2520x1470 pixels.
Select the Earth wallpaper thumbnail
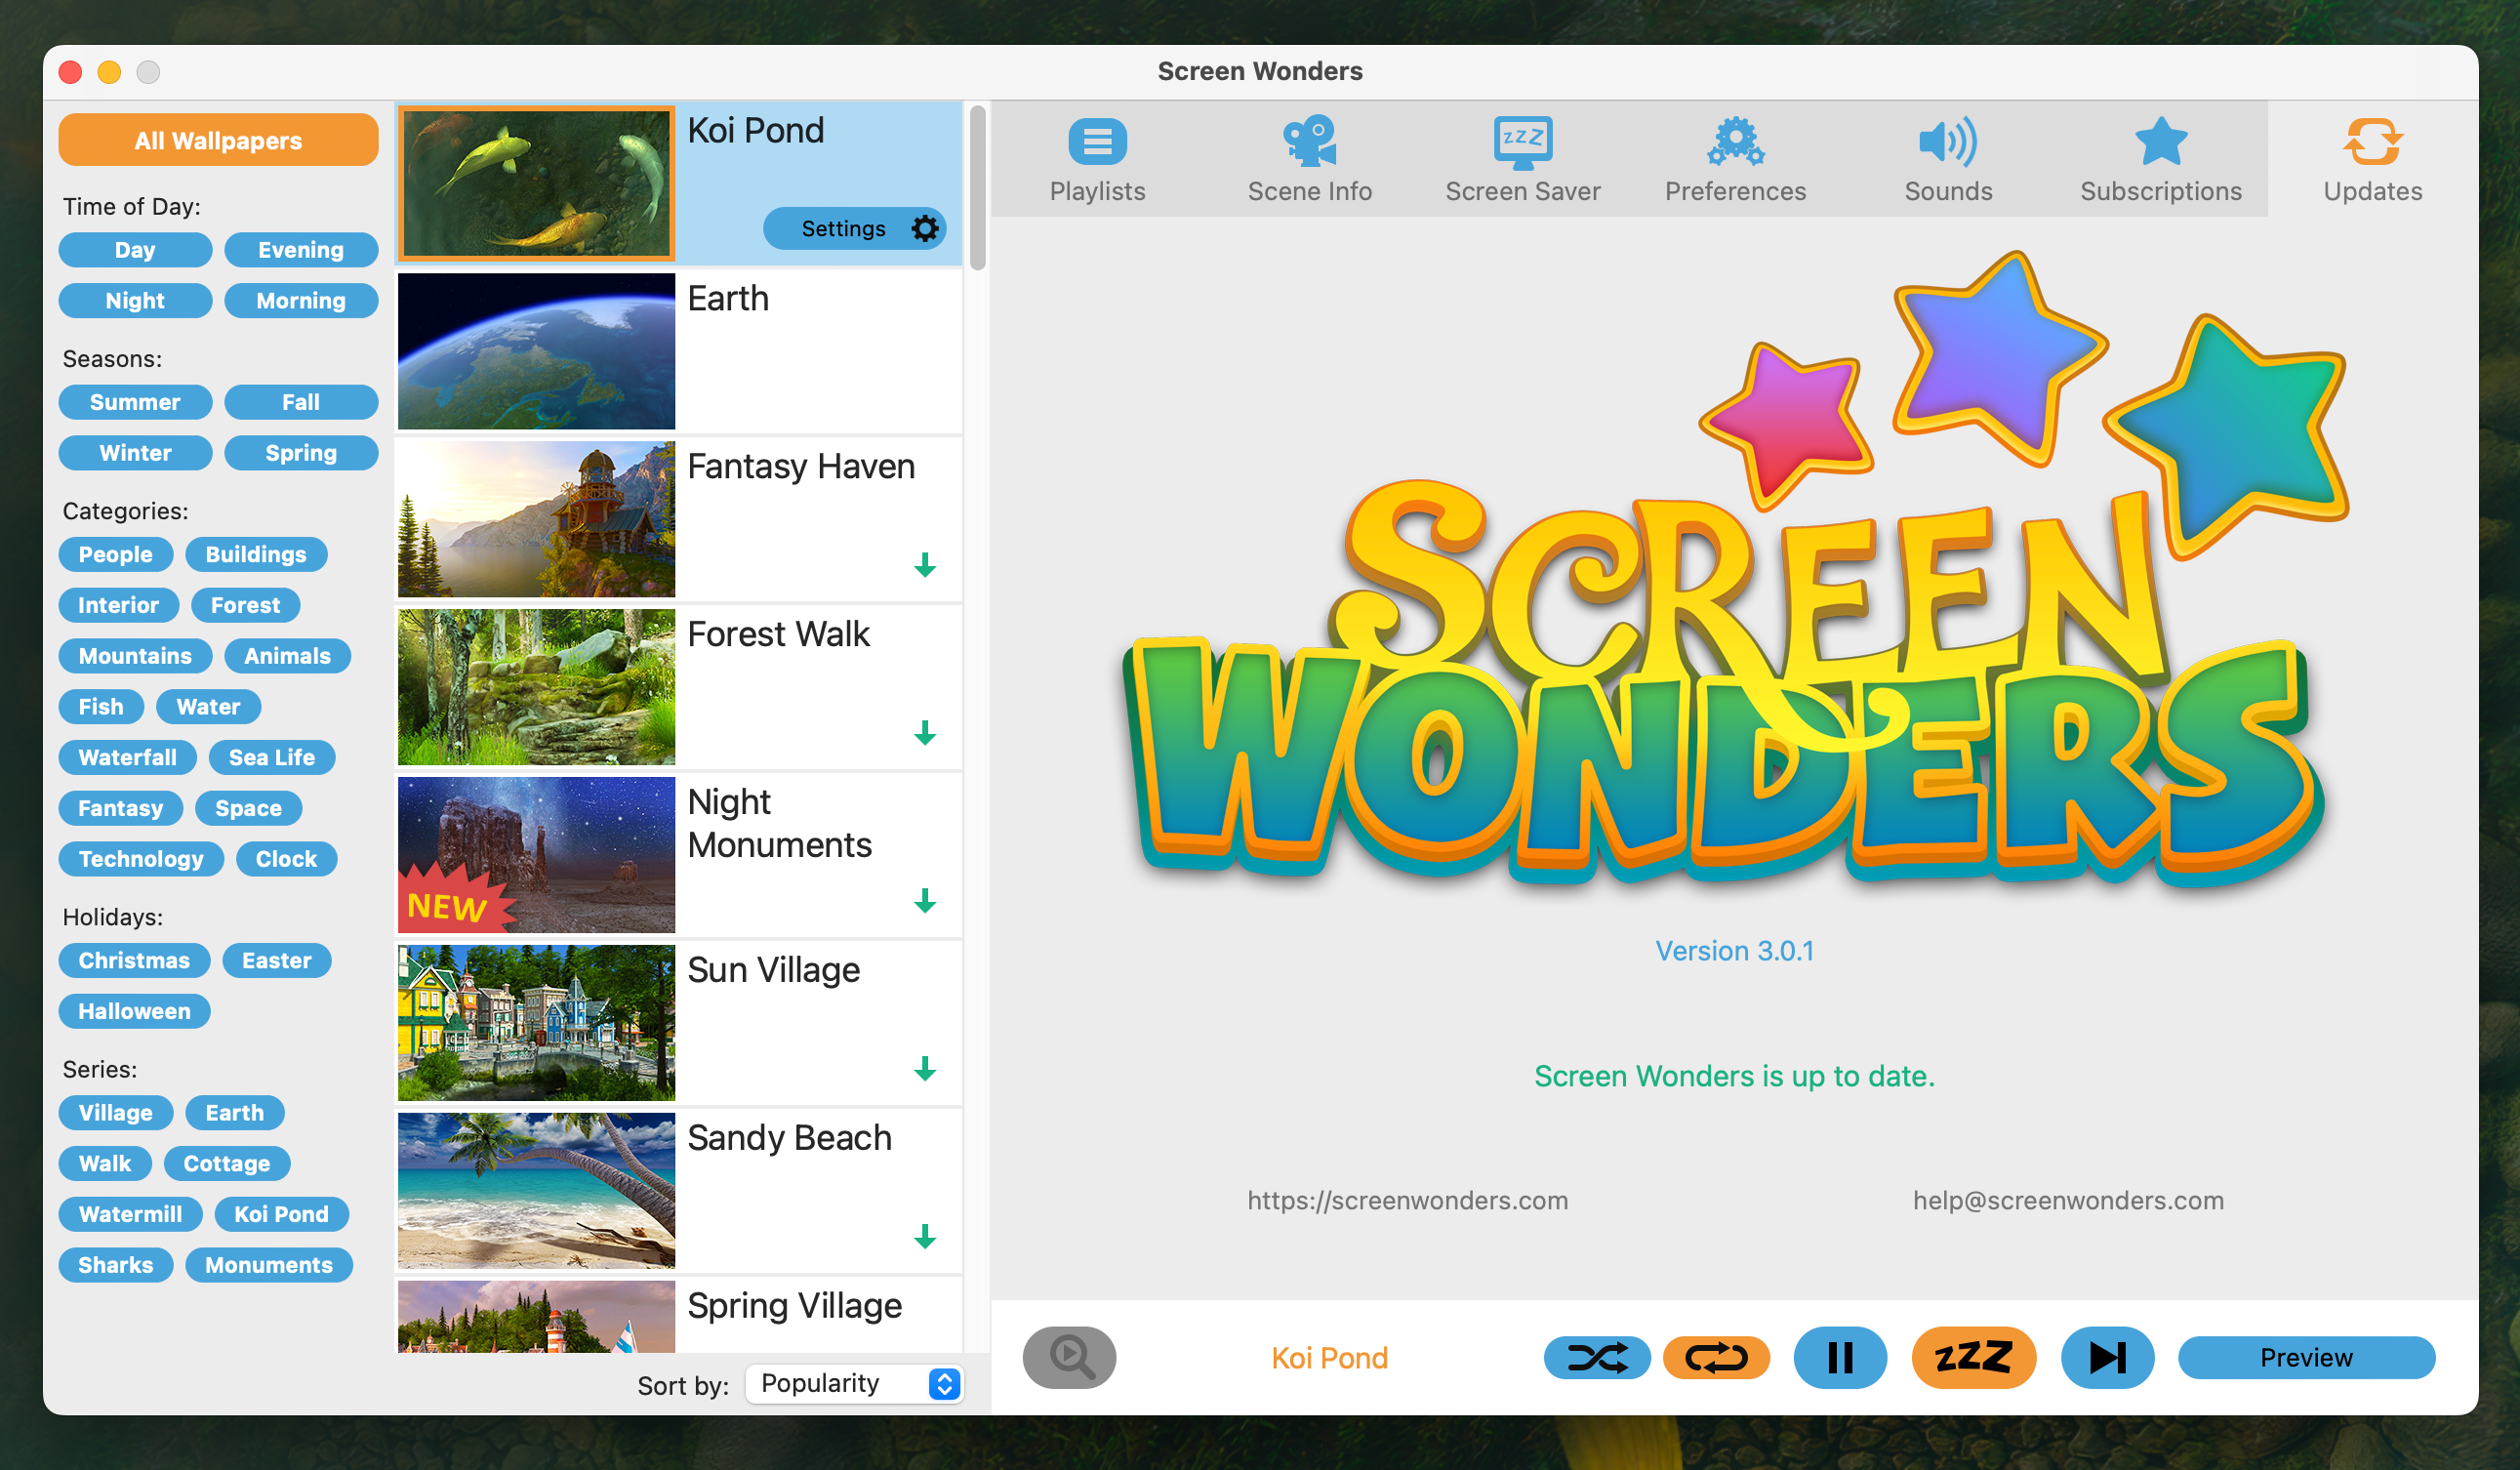pyautogui.click(x=536, y=351)
